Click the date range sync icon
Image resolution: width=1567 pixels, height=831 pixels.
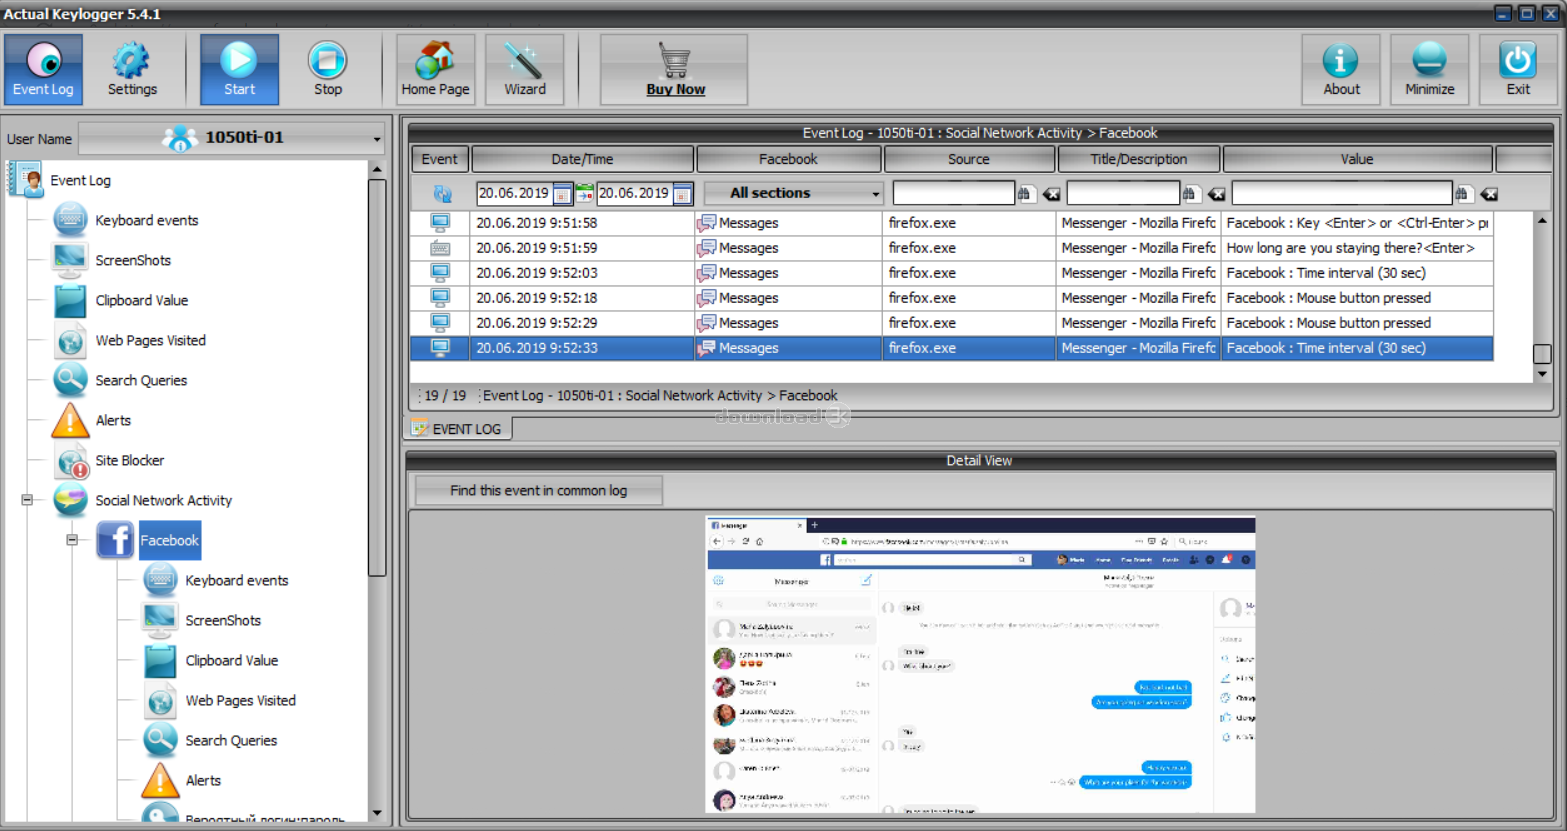coord(585,194)
